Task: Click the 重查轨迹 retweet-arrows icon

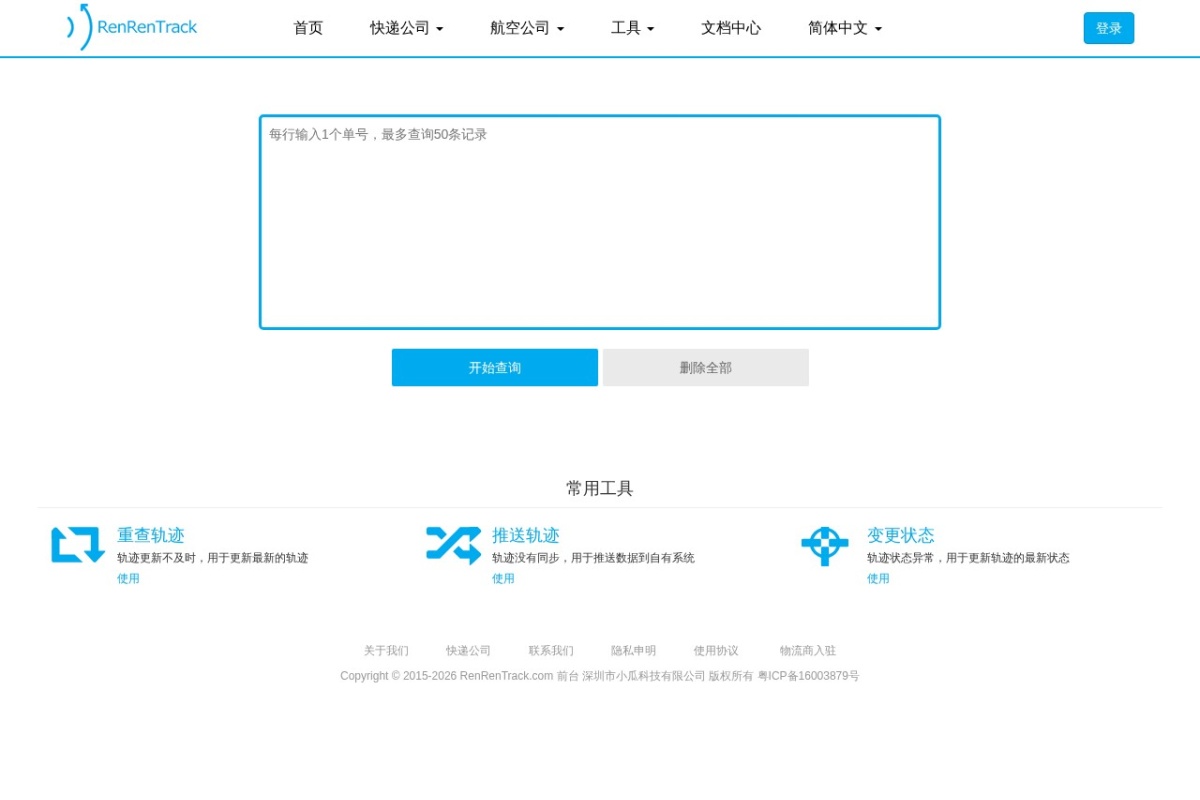Action: point(78,545)
